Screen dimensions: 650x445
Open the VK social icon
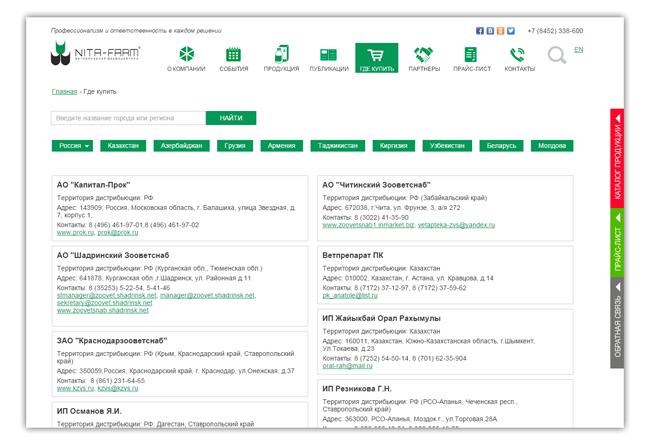click(490, 31)
